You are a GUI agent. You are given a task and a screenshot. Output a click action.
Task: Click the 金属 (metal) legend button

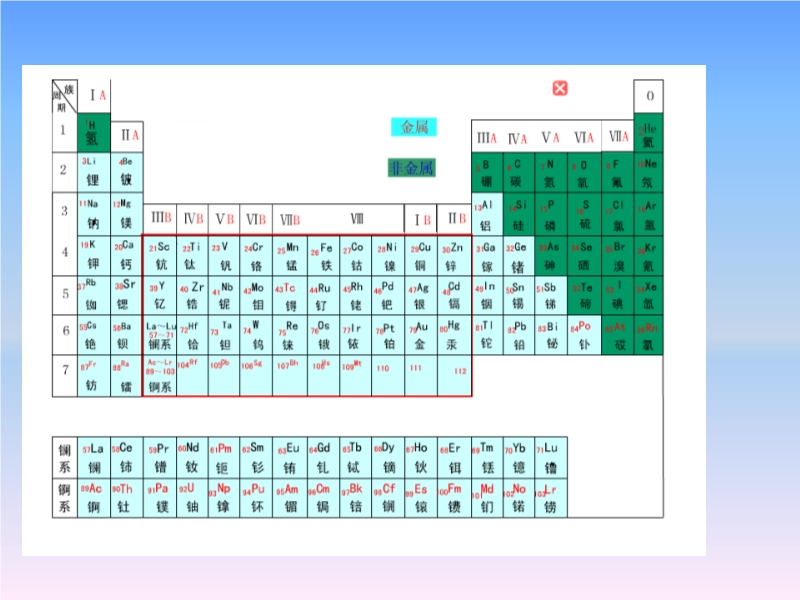coord(414,127)
